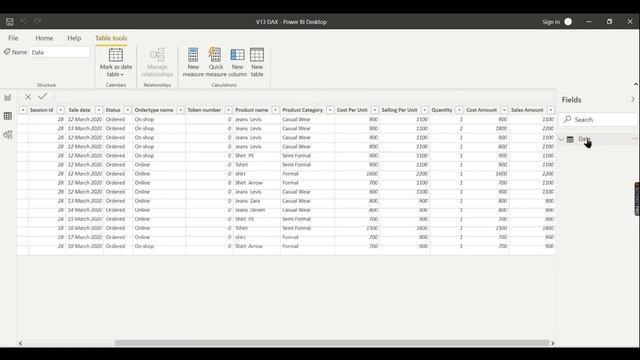Image resolution: width=640 pixels, height=360 pixels.
Task: Click the search magnifier icon in Fields
Action: [567, 119]
